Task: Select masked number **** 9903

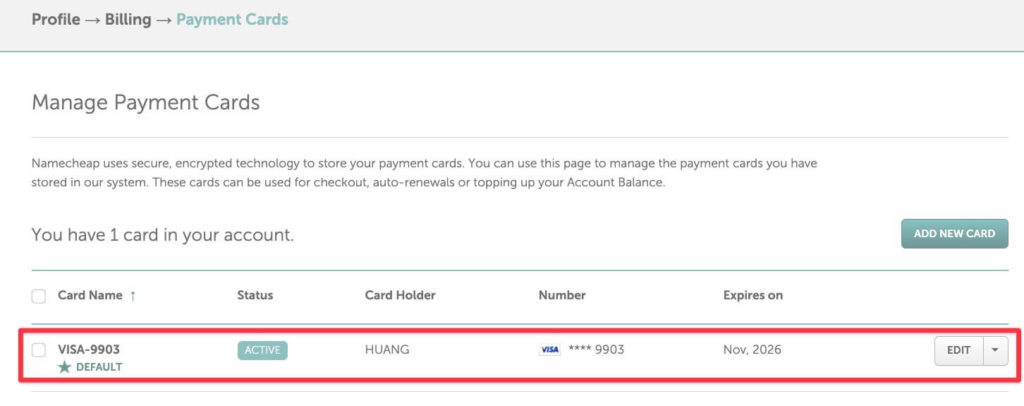Action: click(x=596, y=350)
